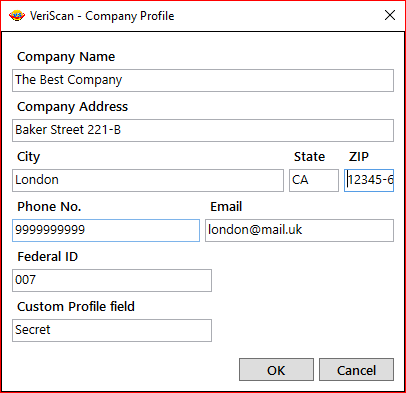
Task: Focus the State field containing CA
Action: (314, 180)
